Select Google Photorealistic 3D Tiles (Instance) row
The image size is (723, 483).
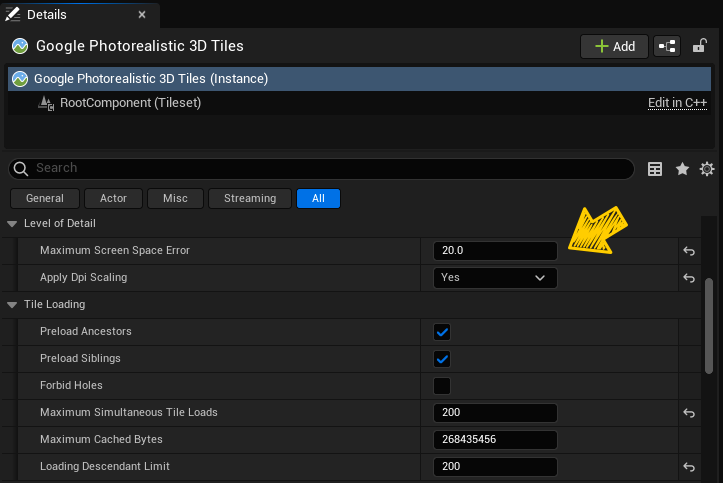pos(359,79)
